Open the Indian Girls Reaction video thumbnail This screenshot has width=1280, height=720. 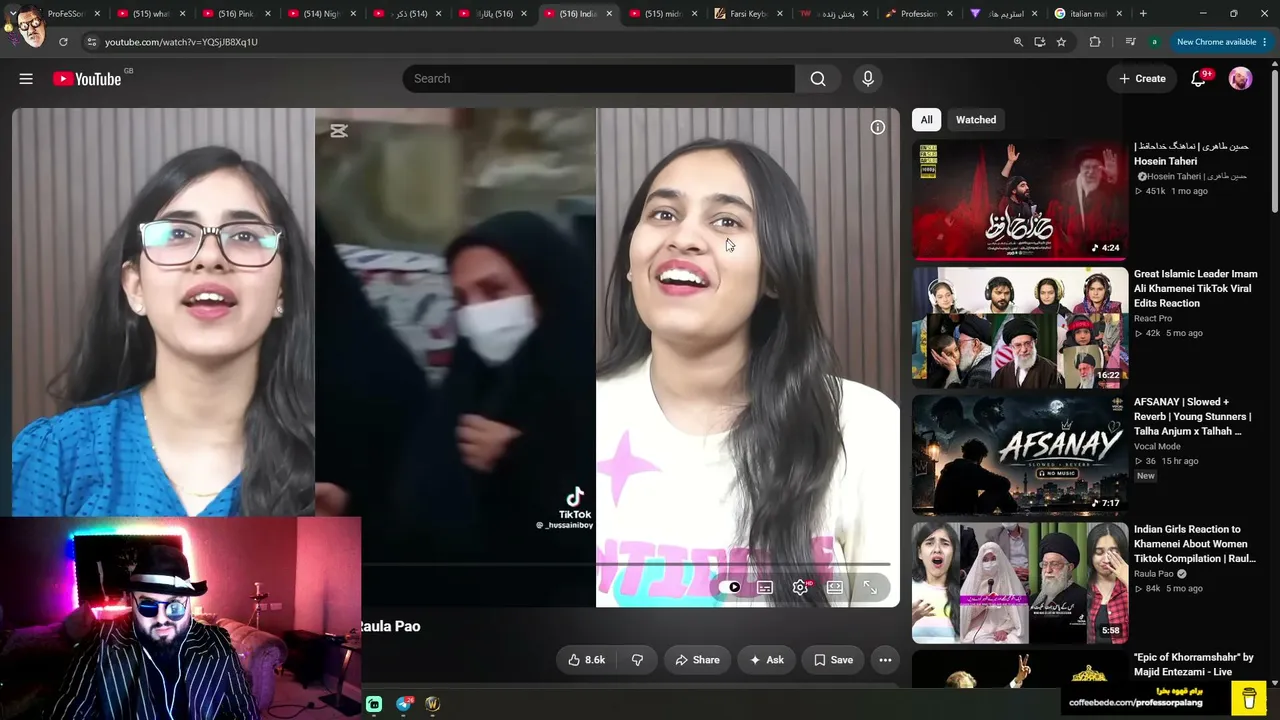(1020, 583)
